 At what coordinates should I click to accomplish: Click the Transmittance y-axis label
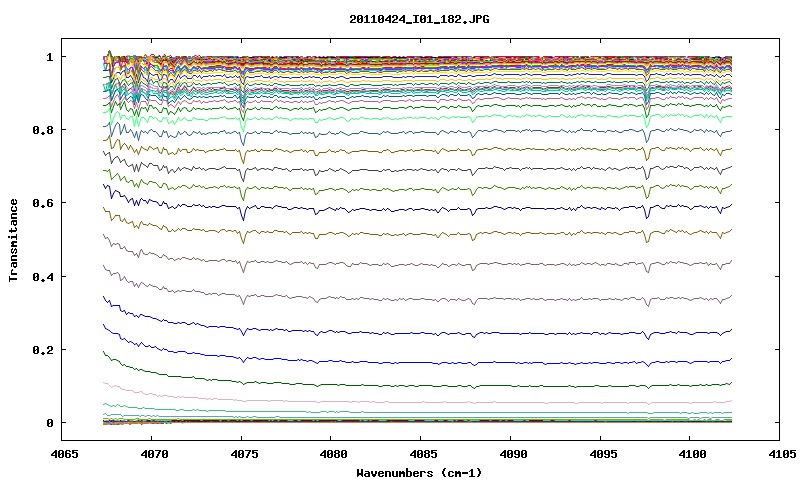[14, 240]
